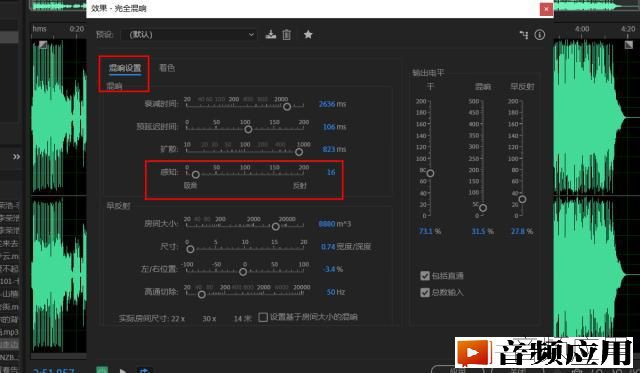Open the channel map routing icon
Viewport: 640px width, 373px height.
(524, 35)
